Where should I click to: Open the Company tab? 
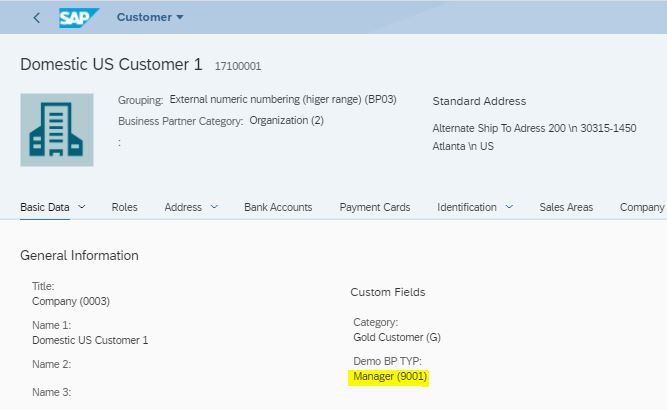tap(642, 207)
